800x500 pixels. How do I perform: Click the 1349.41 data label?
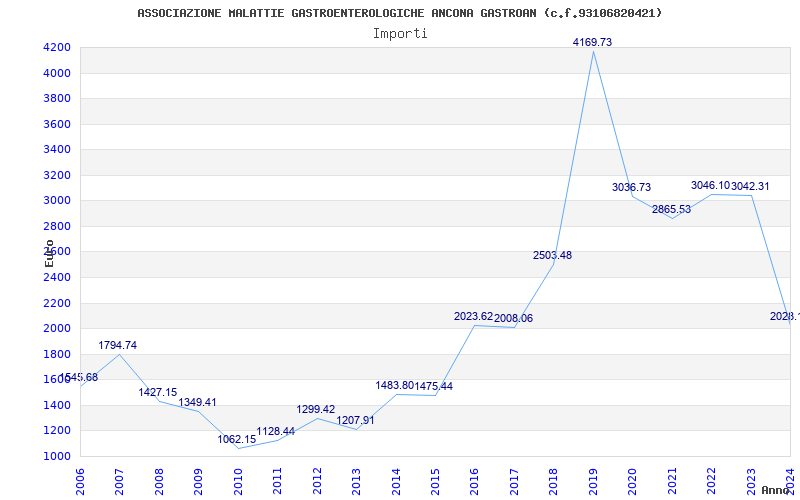coord(197,402)
